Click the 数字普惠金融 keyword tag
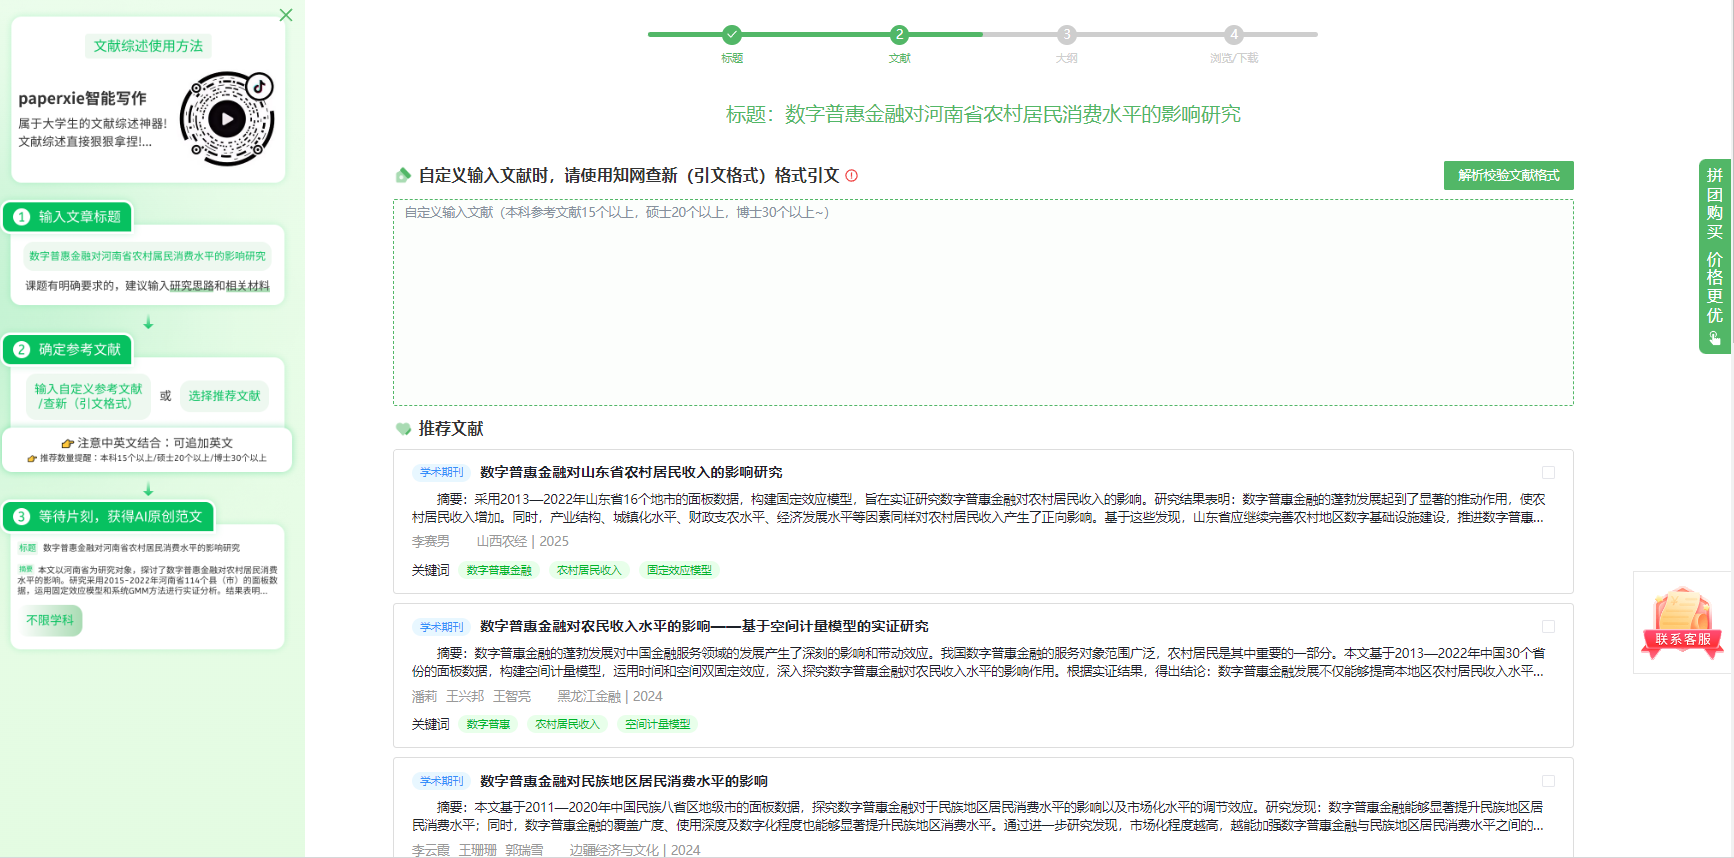1734x858 pixels. tap(499, 570)
